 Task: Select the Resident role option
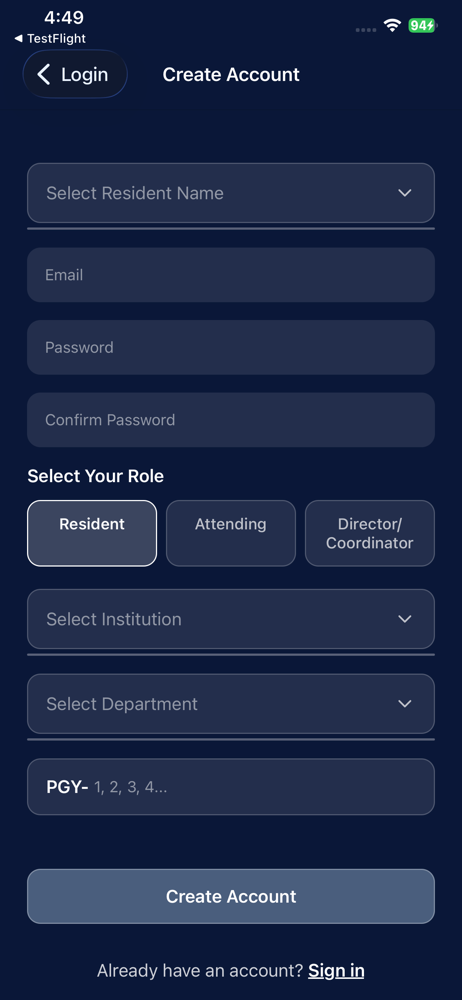coord(92,533)
